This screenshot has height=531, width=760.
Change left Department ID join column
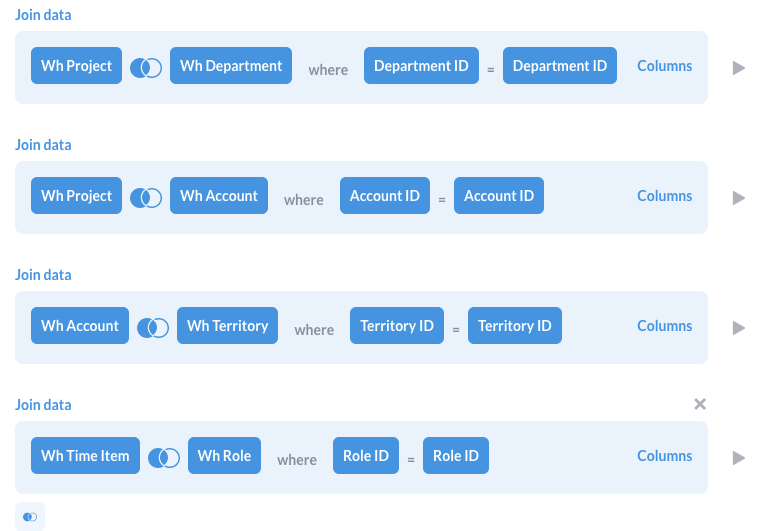tap(421, 65)
